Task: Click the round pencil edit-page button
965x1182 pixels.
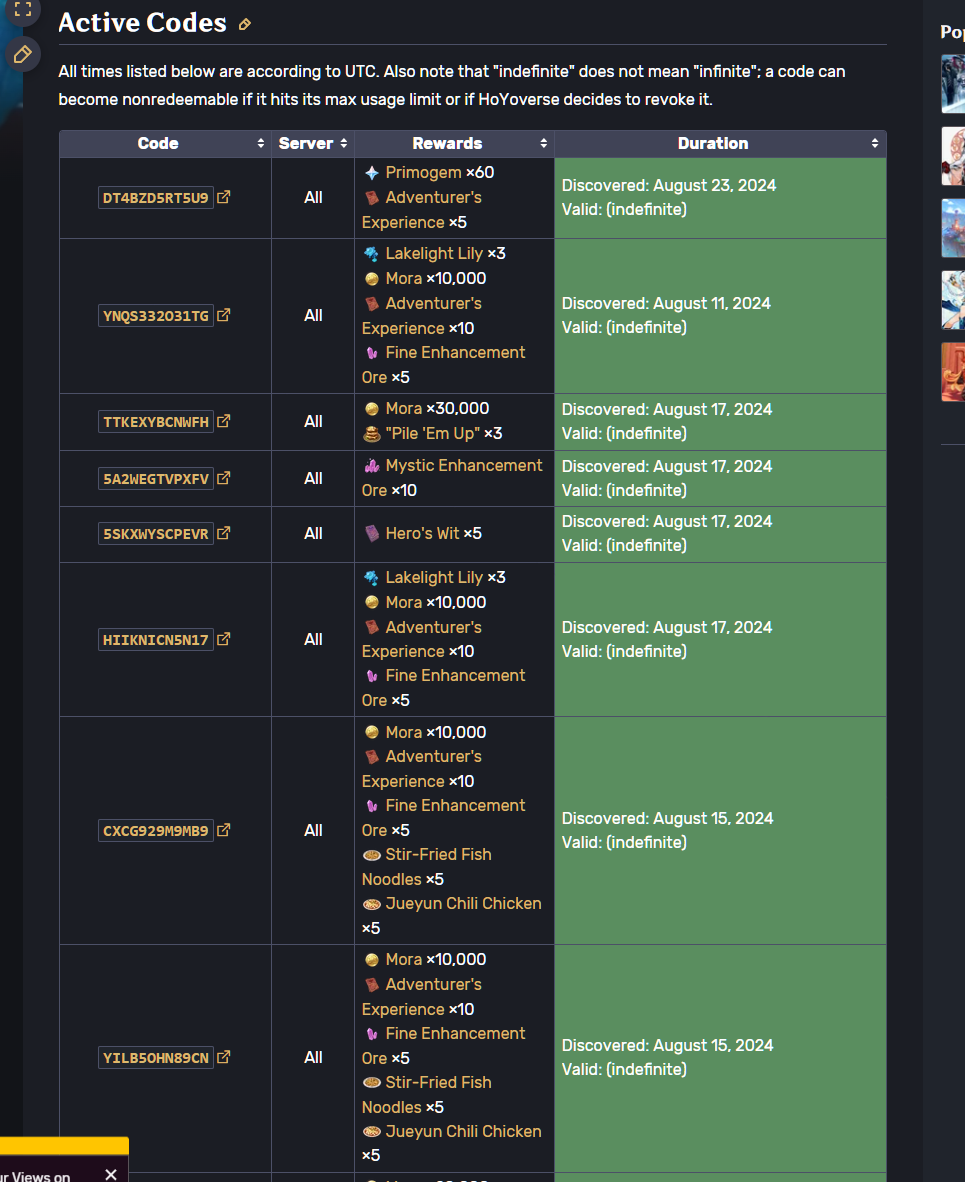Action: (22, 54)
